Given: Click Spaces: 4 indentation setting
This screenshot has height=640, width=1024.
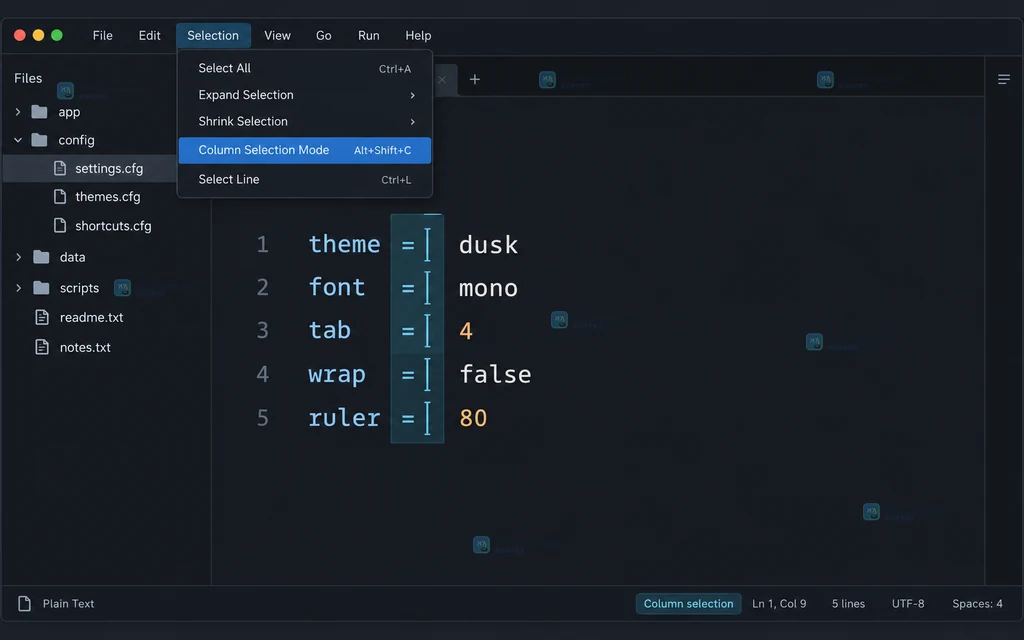Looking at the screenshot, I should coord(977,603).
